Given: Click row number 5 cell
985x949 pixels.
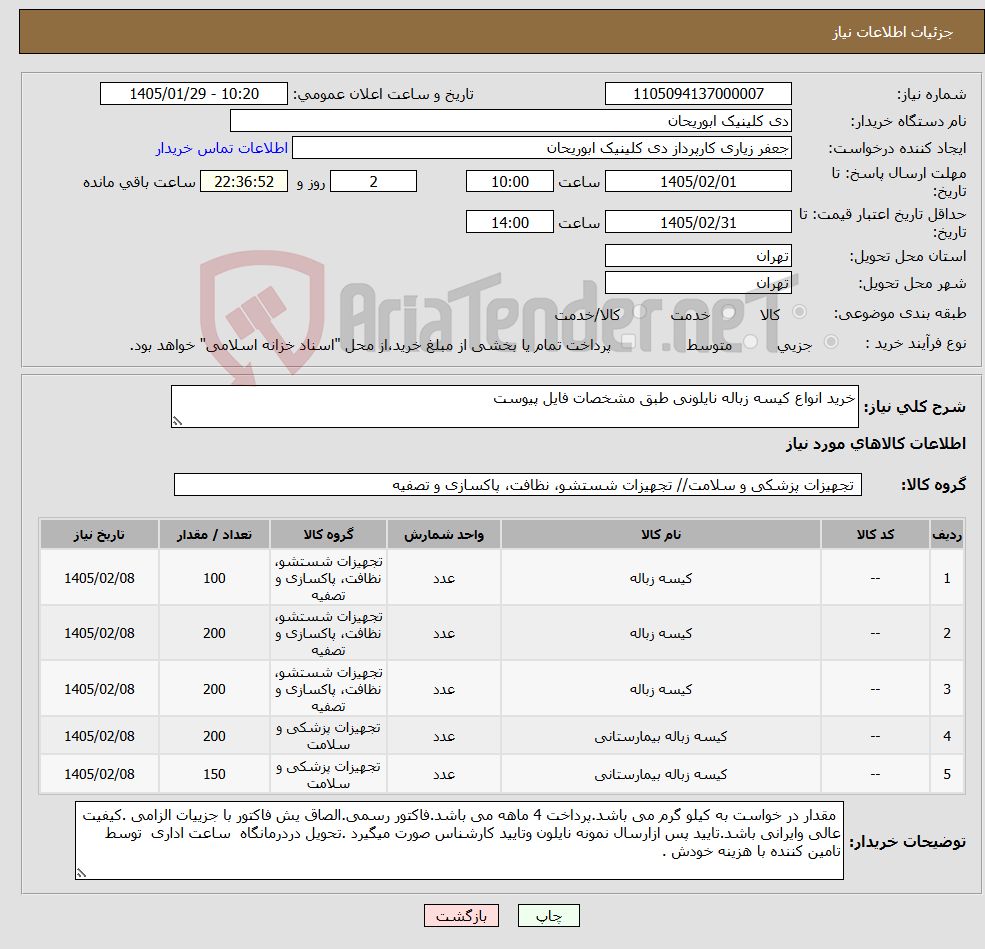Looking at the screenshot, I should (947, 774).
